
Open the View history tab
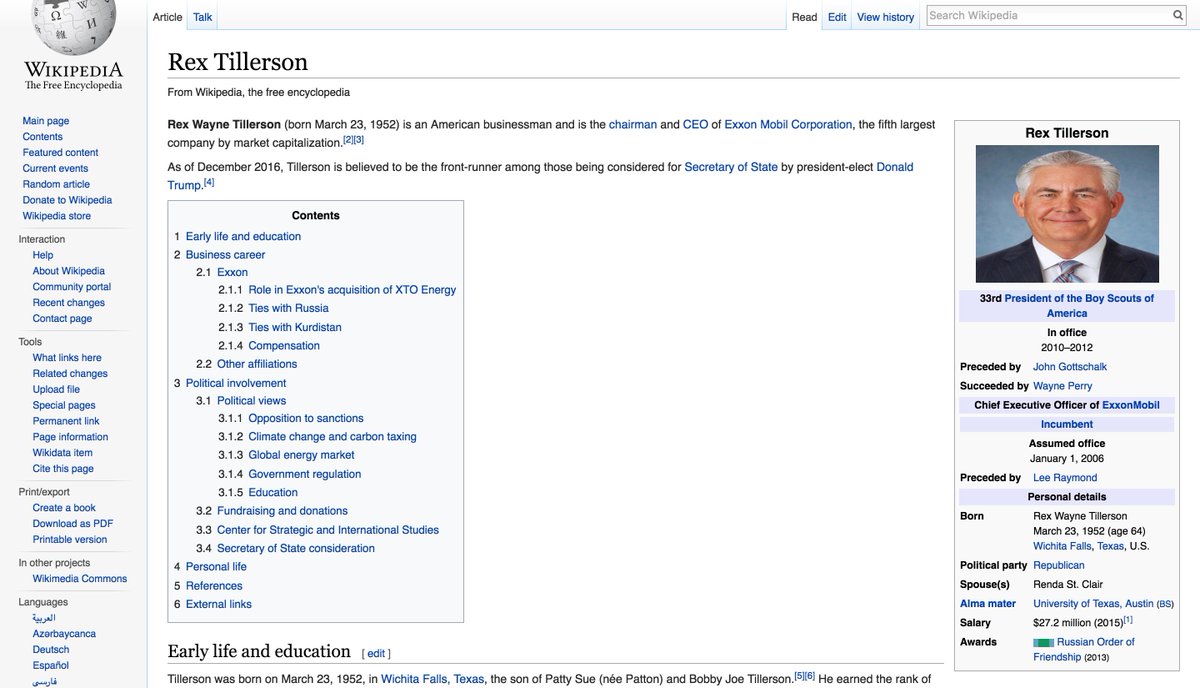(885, 17)
